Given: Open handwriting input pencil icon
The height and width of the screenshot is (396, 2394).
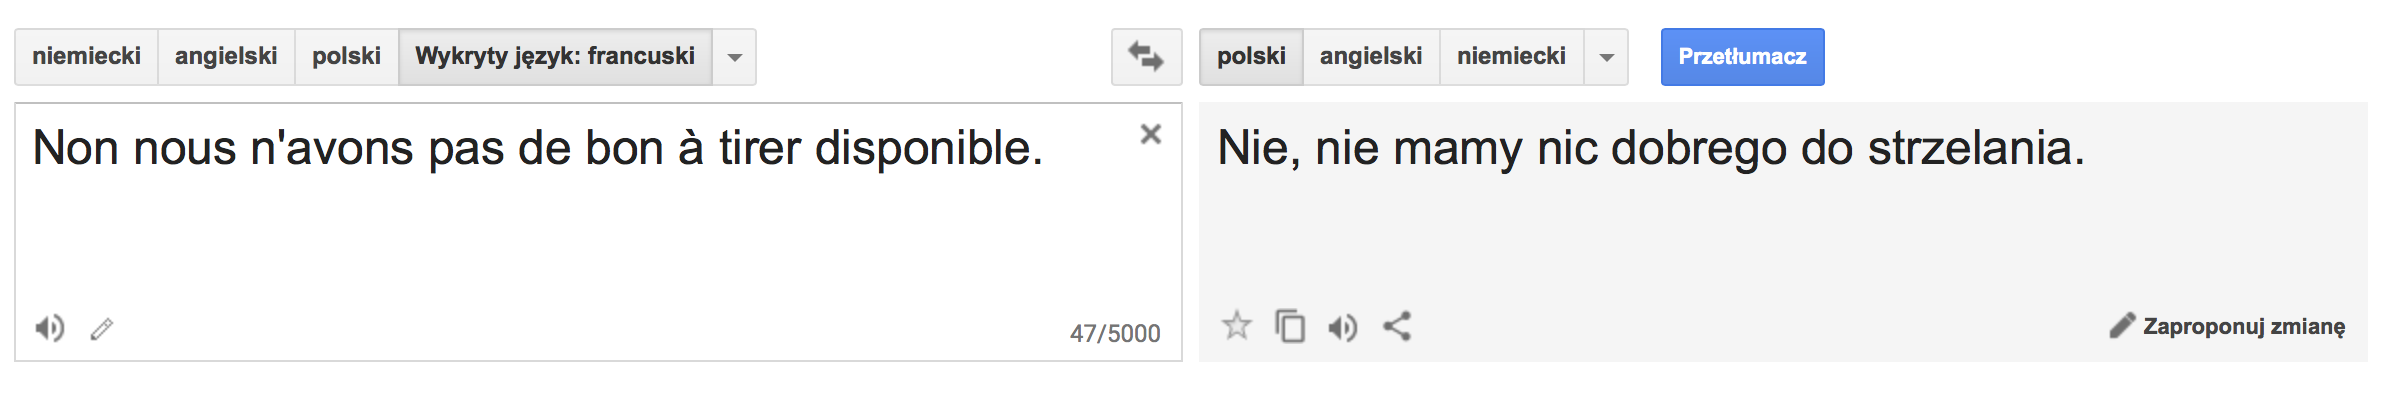Looking at the screenshot, I should [x=102, y=328].
